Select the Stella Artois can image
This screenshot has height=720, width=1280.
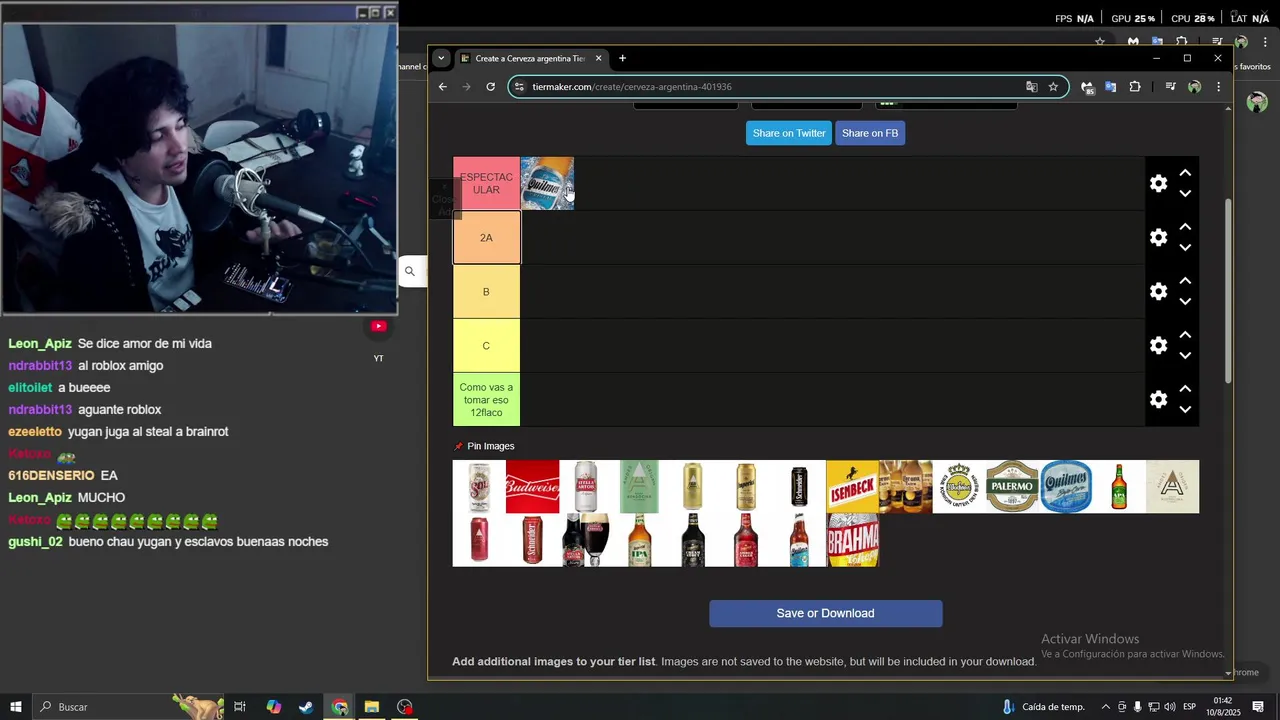[586, 487]
